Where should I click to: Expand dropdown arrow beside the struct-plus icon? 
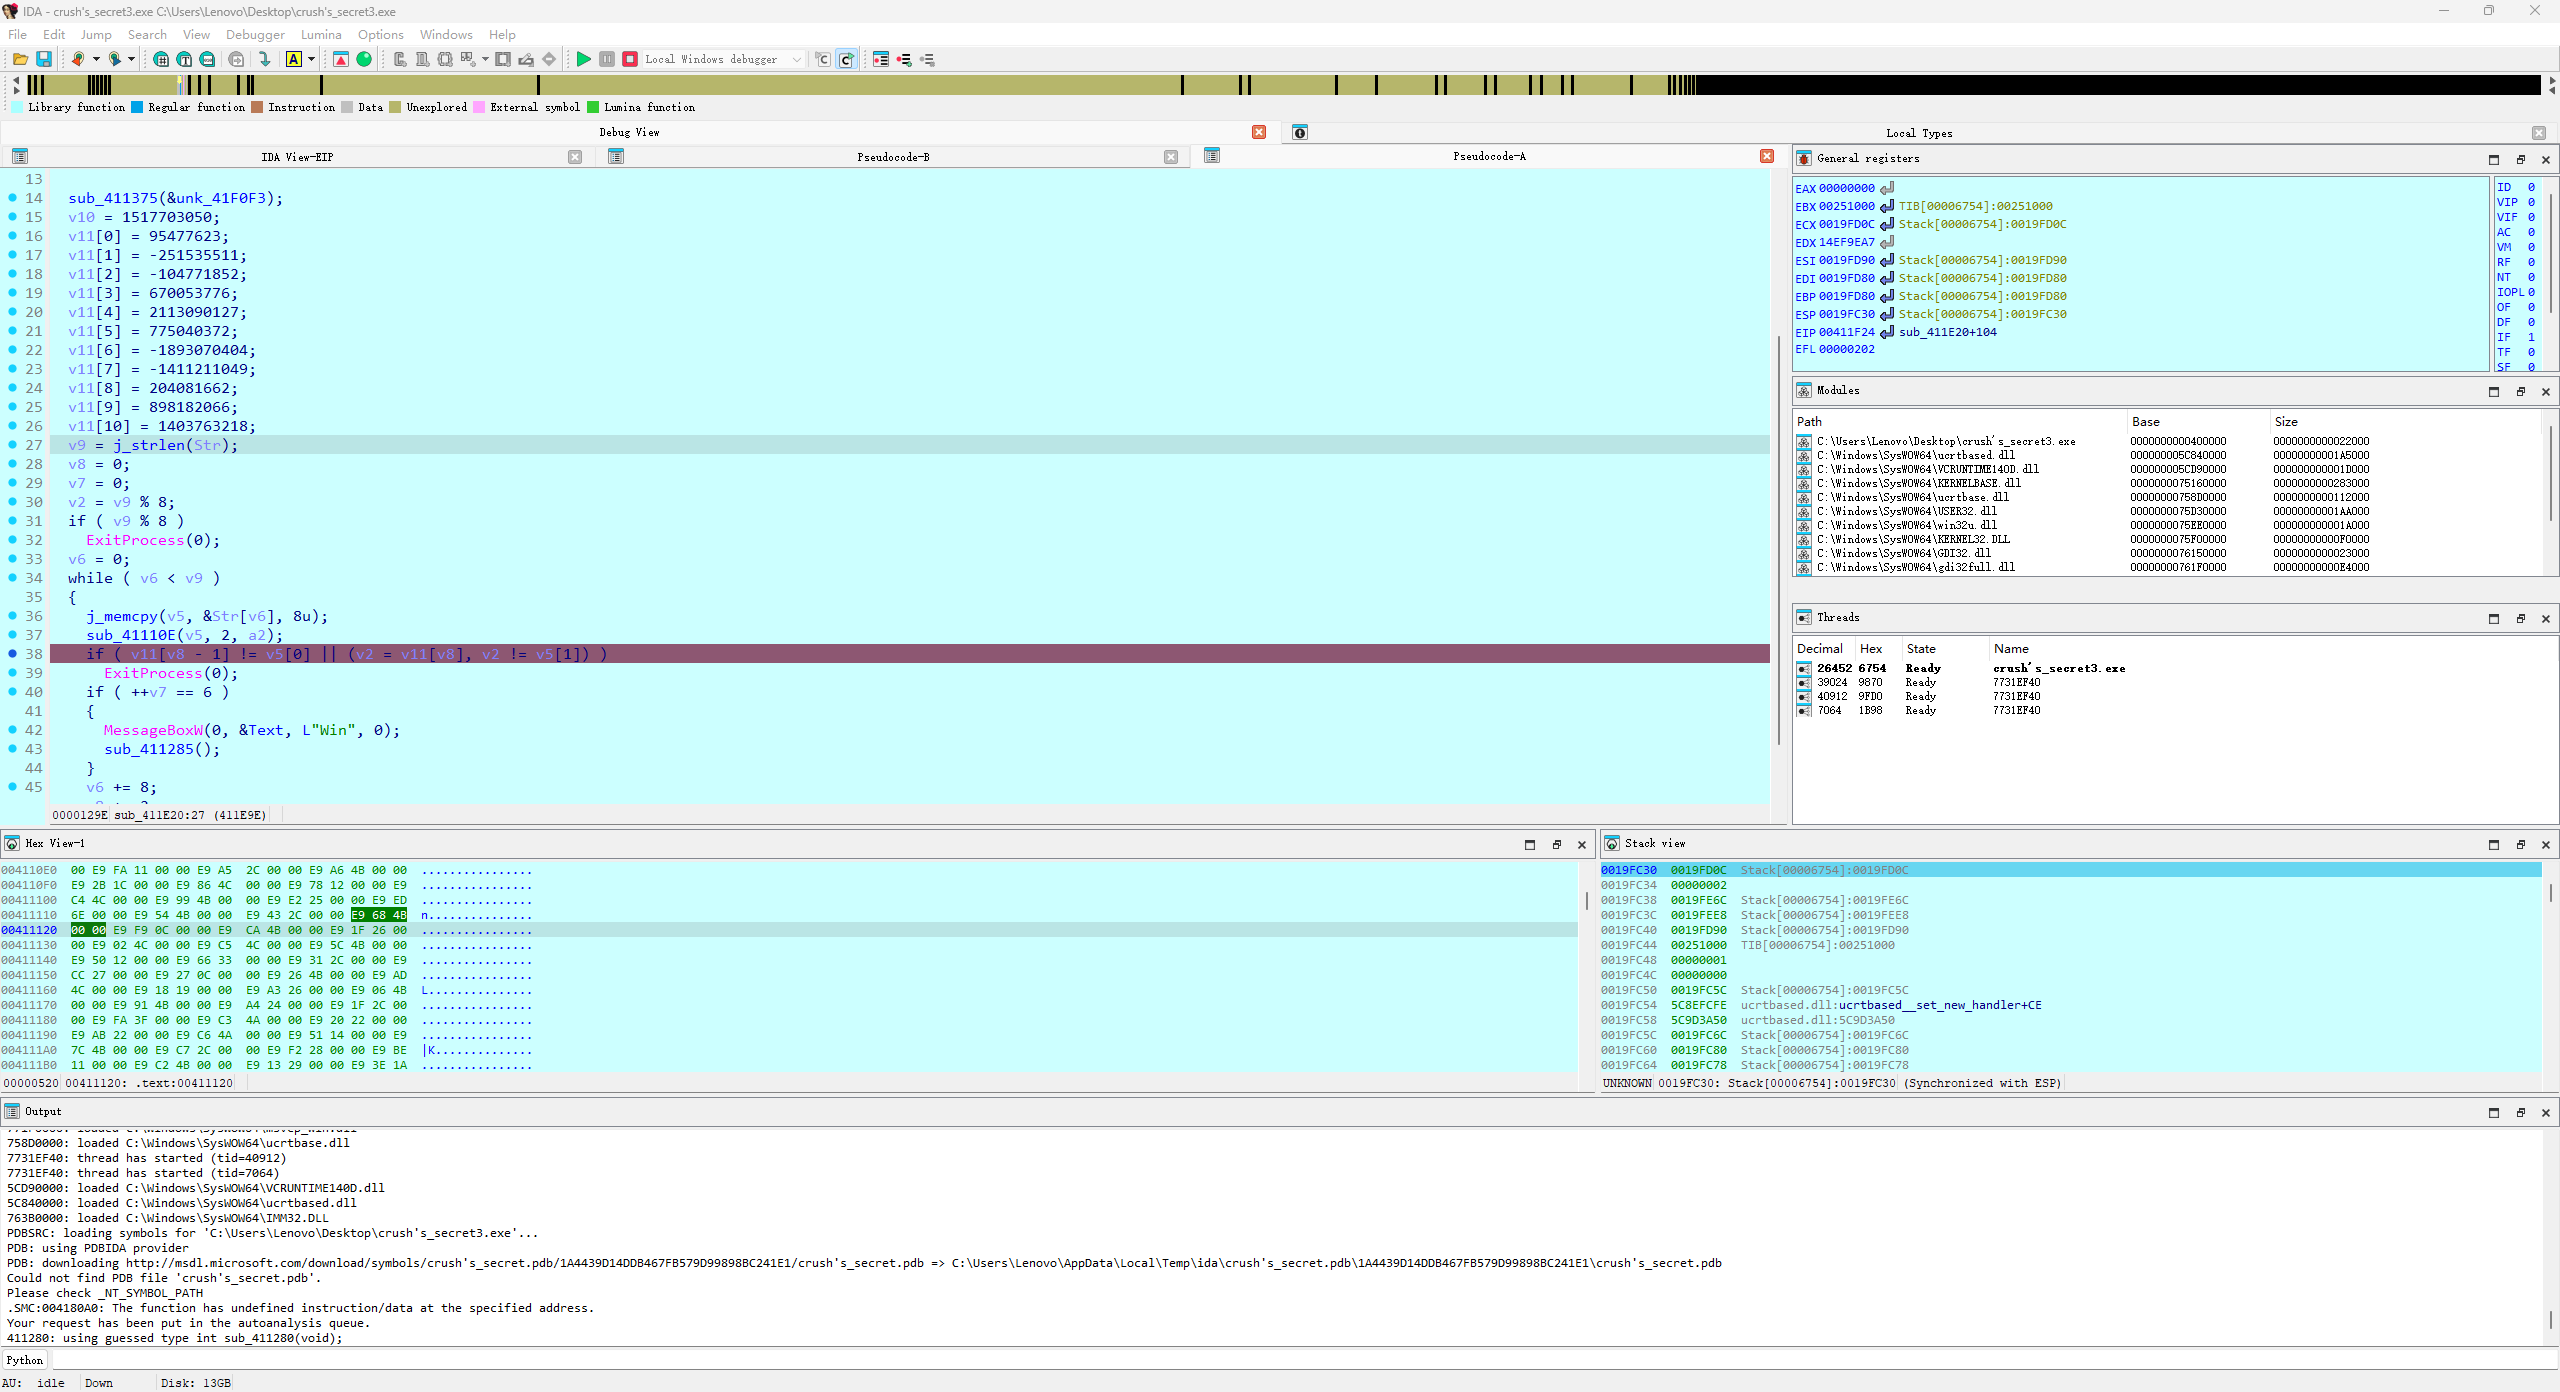pyautogui.click(x=485, y=60)
